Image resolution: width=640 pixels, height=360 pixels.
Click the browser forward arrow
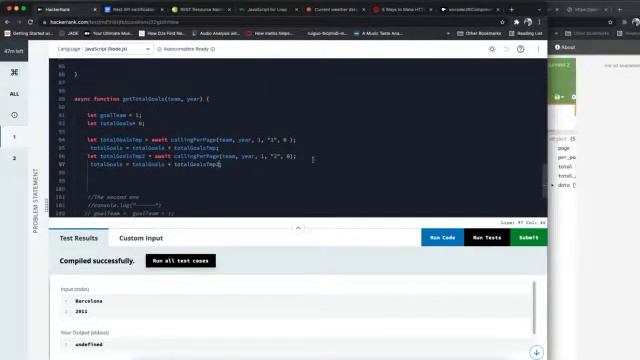19,22
